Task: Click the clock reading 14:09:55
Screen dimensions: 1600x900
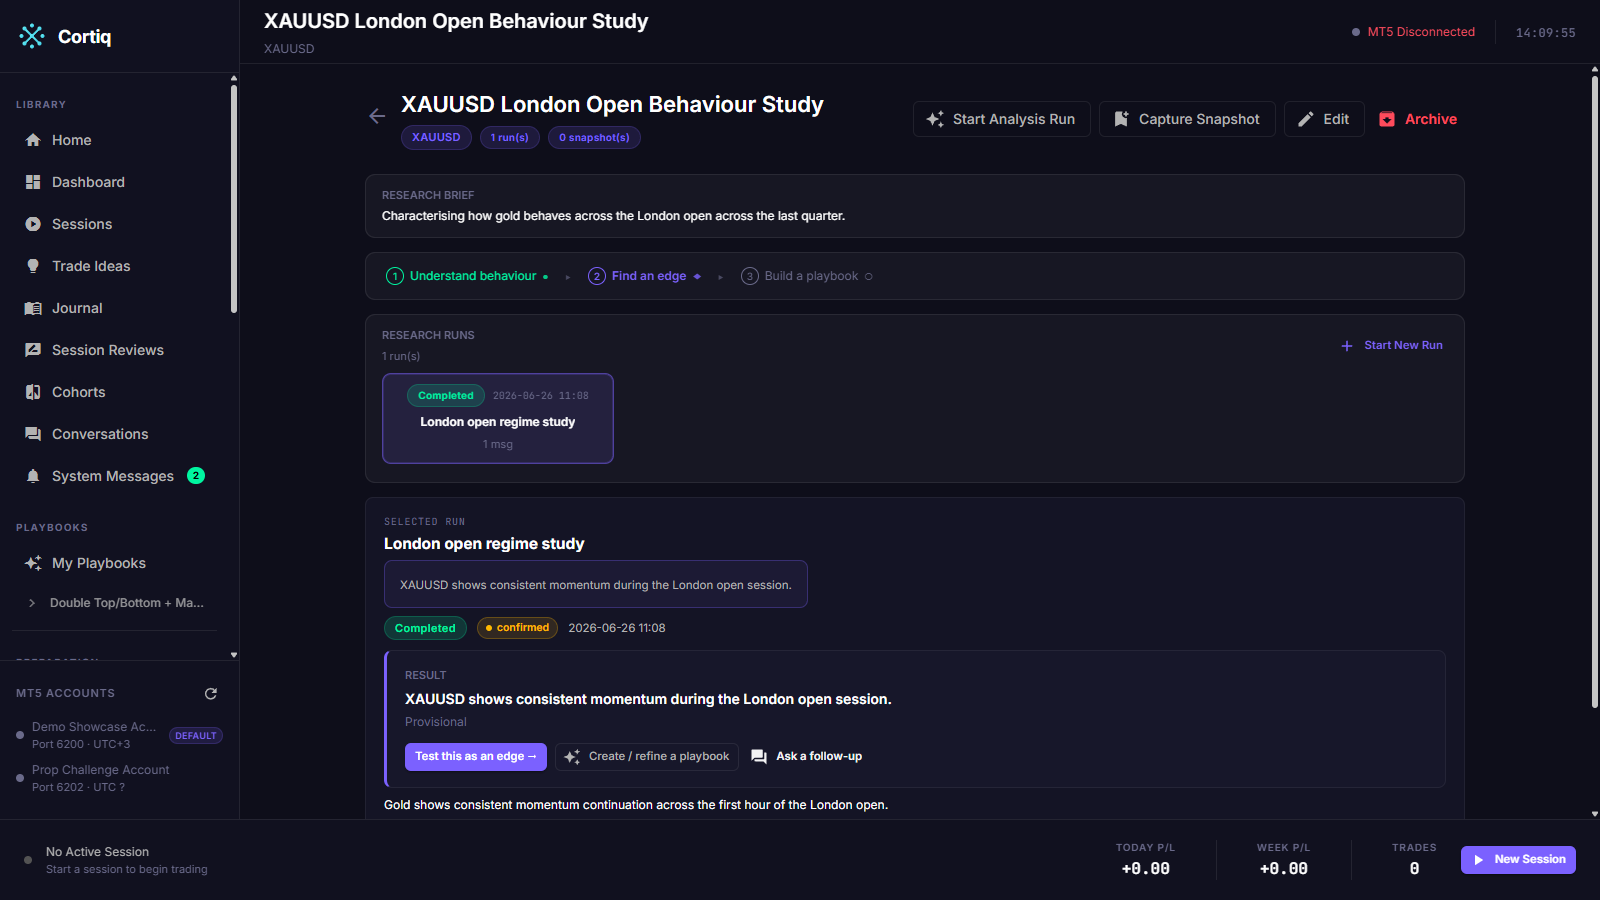Action: (x=1545, y=32)
